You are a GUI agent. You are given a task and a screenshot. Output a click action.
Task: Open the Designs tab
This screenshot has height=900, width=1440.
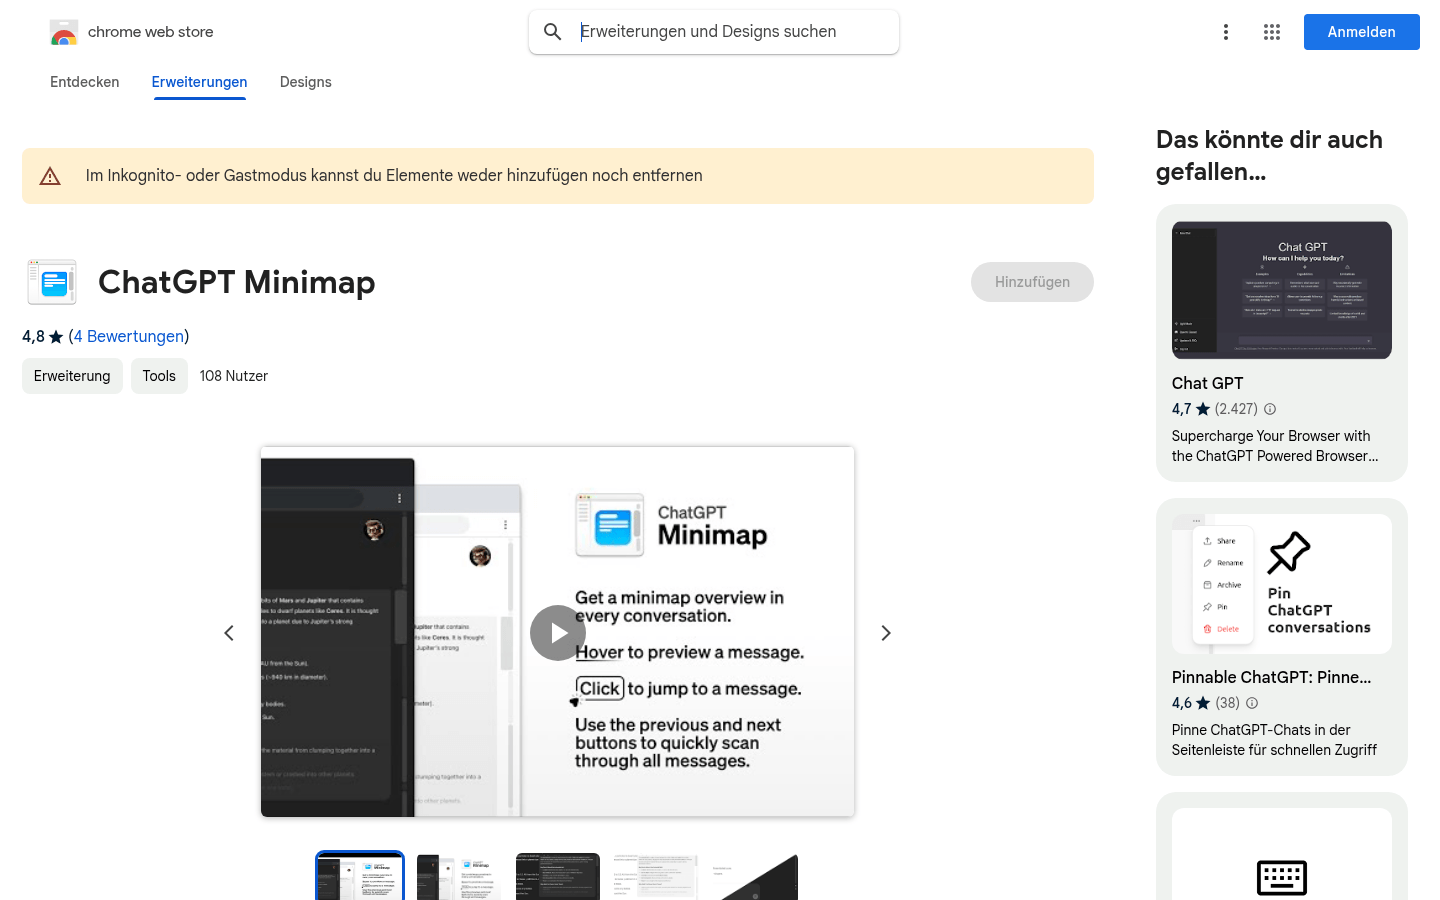coord(306,82)
